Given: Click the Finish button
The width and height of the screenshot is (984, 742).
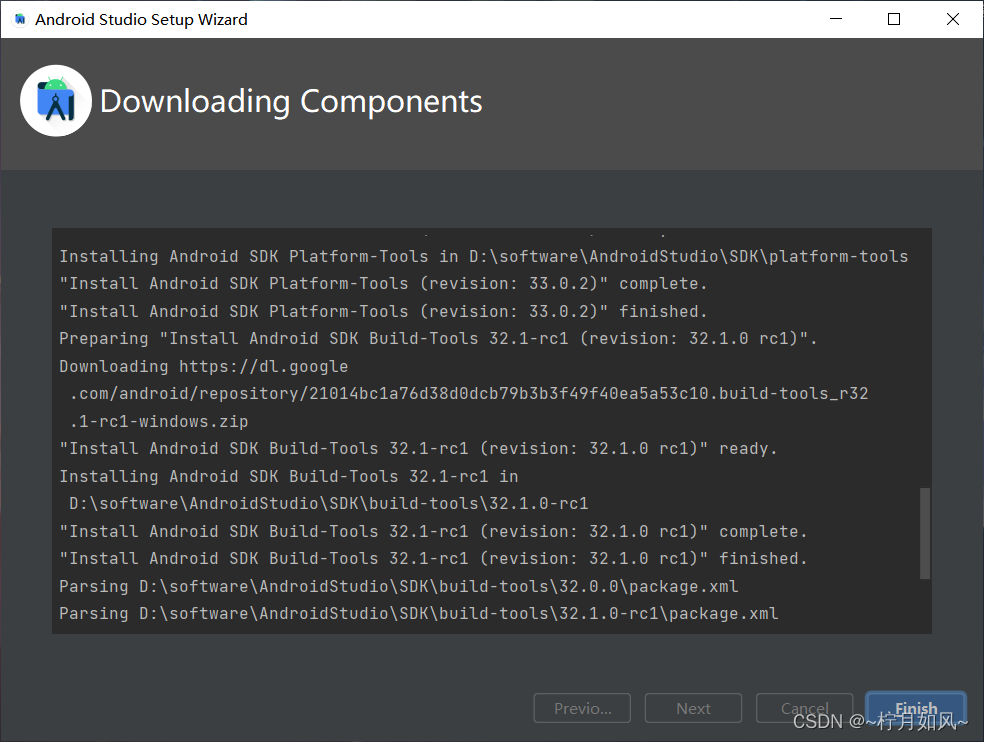Looking at the screenshot, I should (916, 708).
